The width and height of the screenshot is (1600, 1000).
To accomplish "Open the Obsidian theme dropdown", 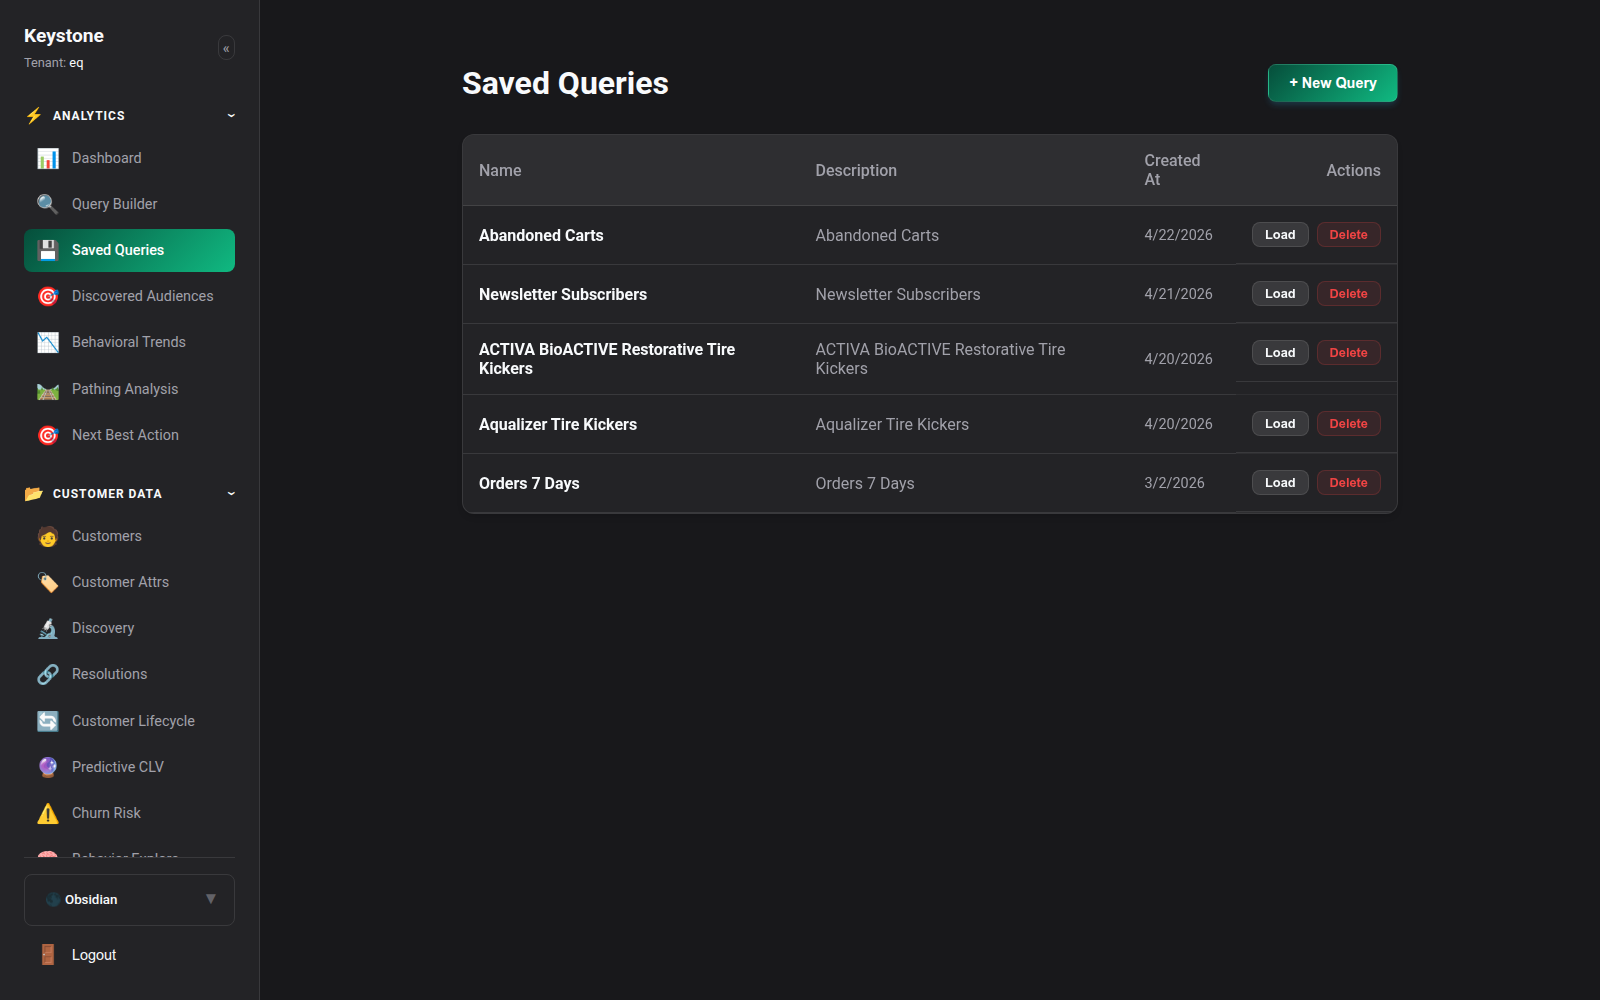I will [x=129, y=900].
